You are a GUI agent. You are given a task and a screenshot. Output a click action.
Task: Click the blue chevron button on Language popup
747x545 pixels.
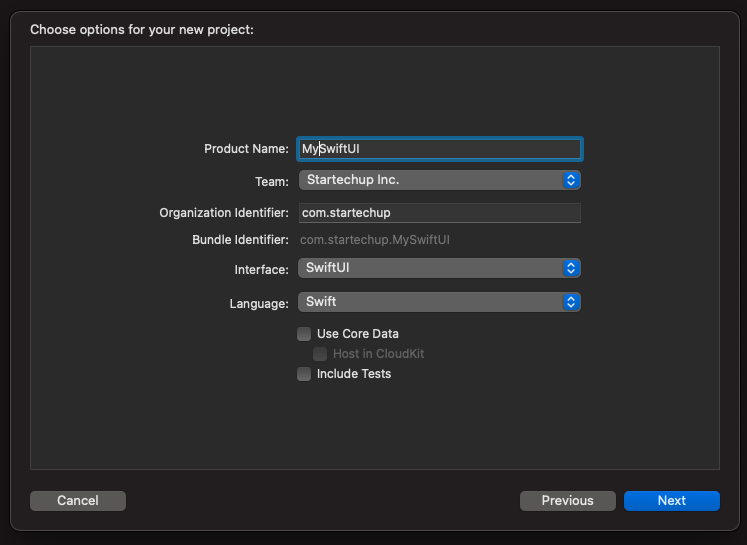click(x=571, y=302)
